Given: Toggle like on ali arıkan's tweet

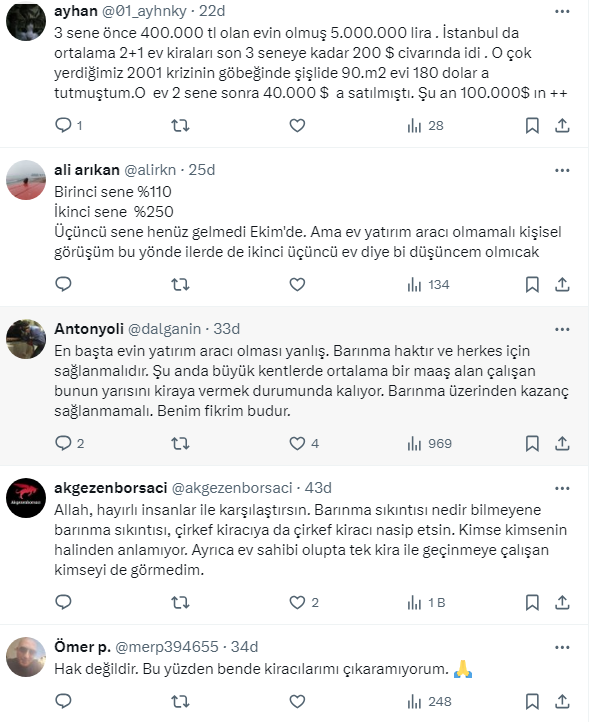Looking at the screenshot, I should tap(297, 285).
